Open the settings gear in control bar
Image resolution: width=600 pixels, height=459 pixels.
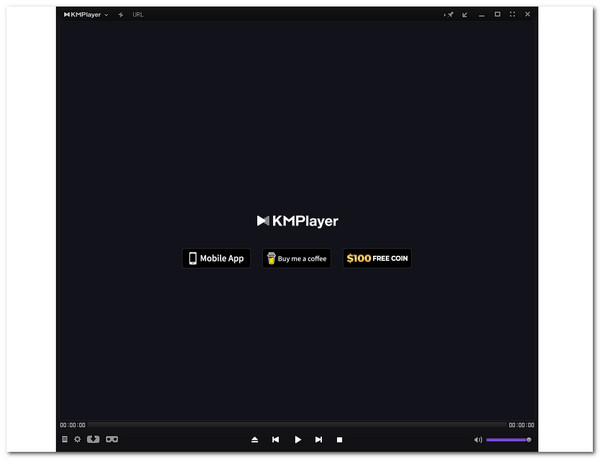point(77,439)
